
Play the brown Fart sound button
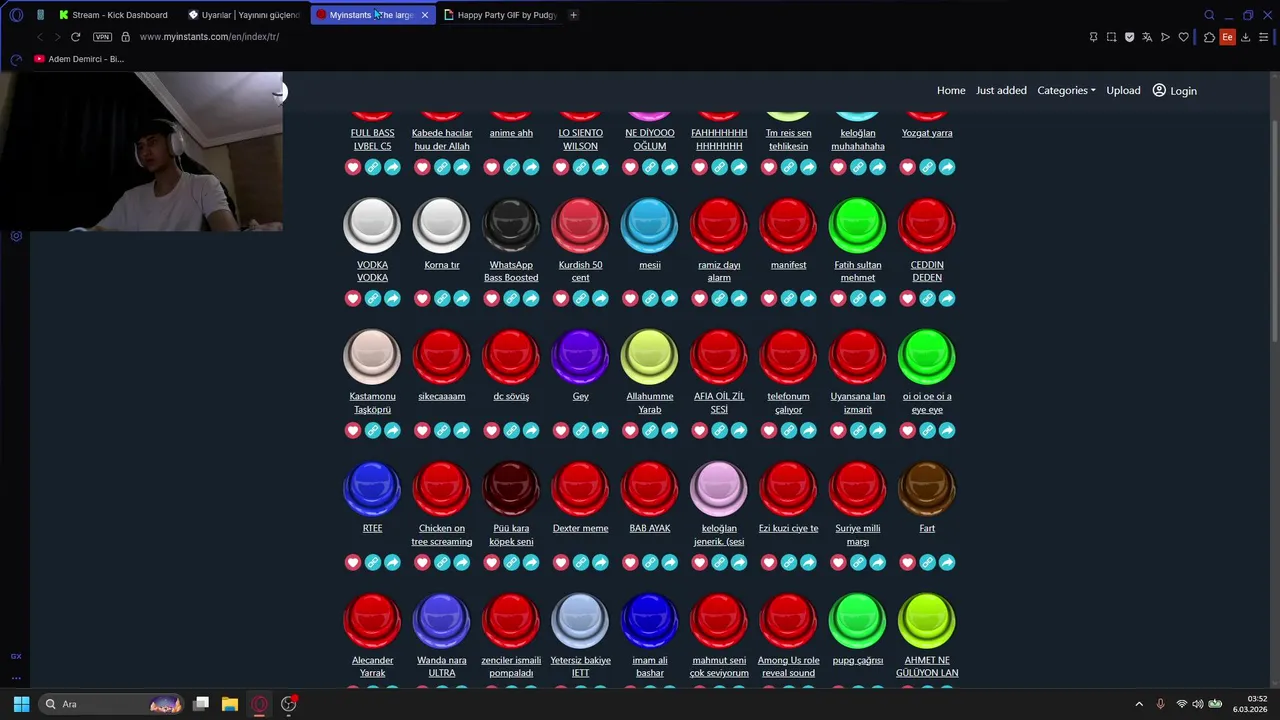pyautogui.click(x=927, y=489)
